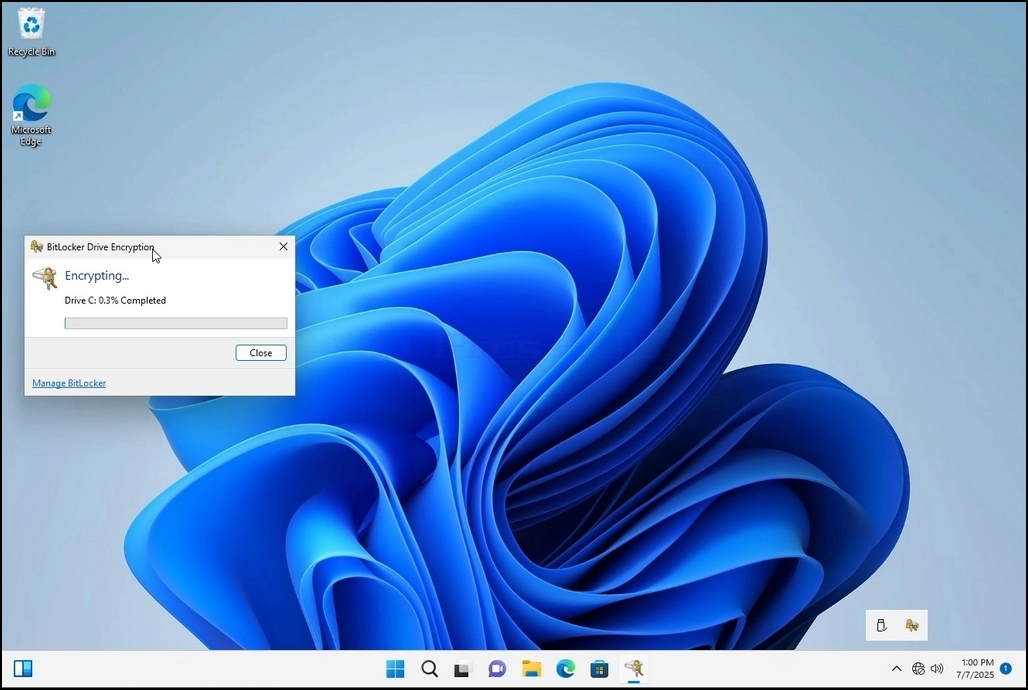Toggle the hidden icons chevron in tray

pos(896,668)
